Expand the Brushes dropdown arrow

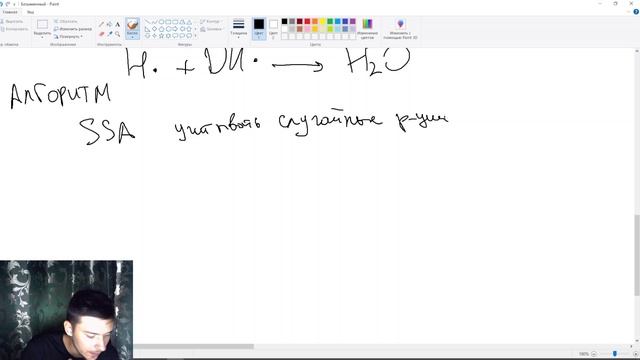[132, 37]
